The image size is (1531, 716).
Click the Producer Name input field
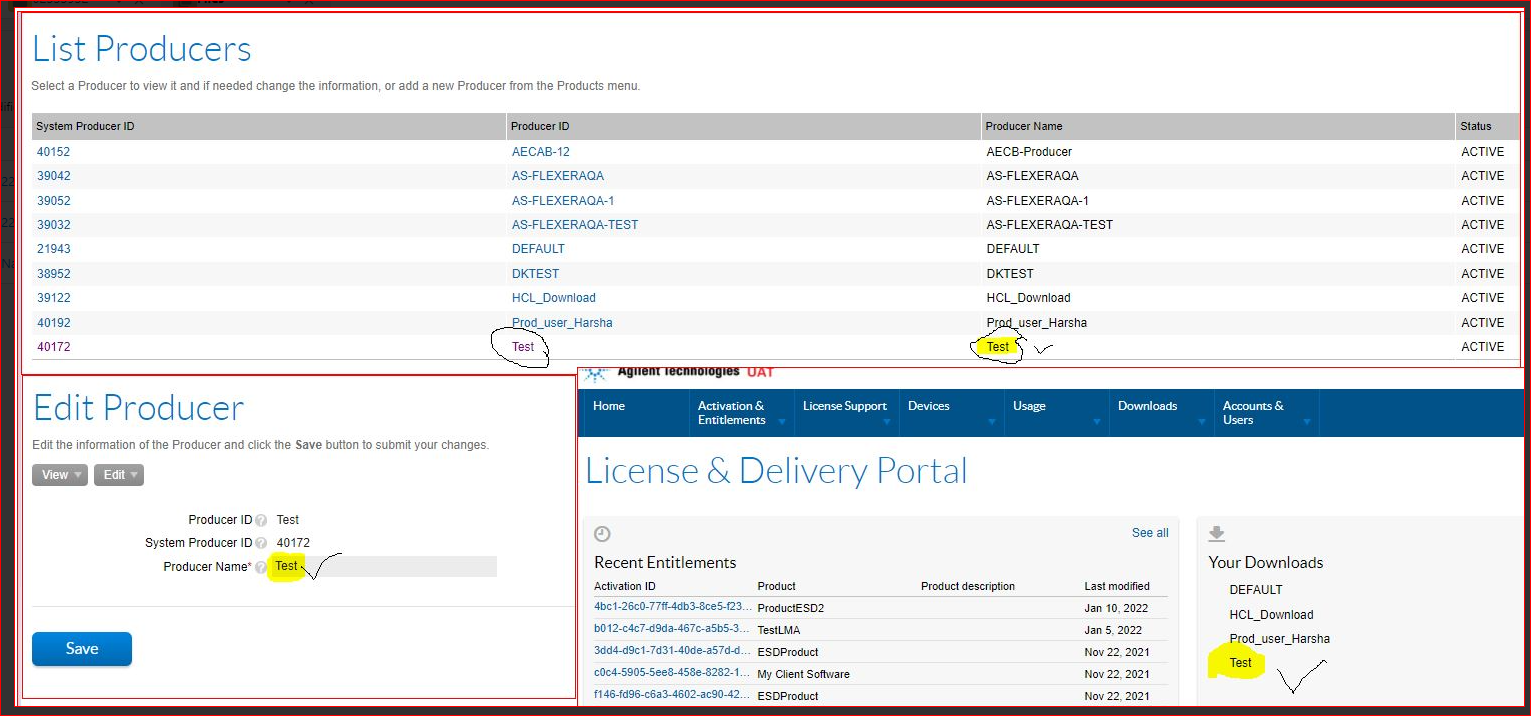[x=384, y=566]
